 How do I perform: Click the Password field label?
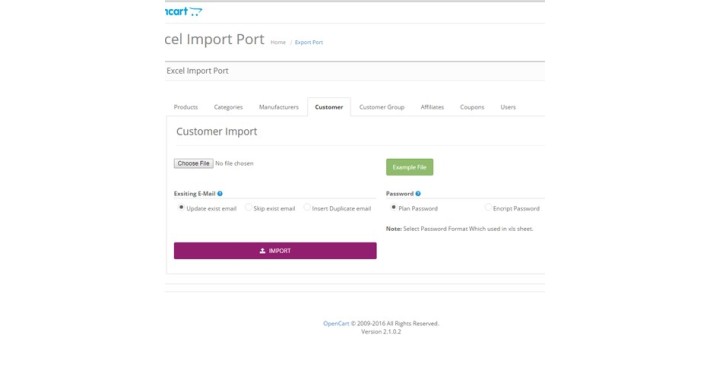pyautogui.click(x=399, y=193)
